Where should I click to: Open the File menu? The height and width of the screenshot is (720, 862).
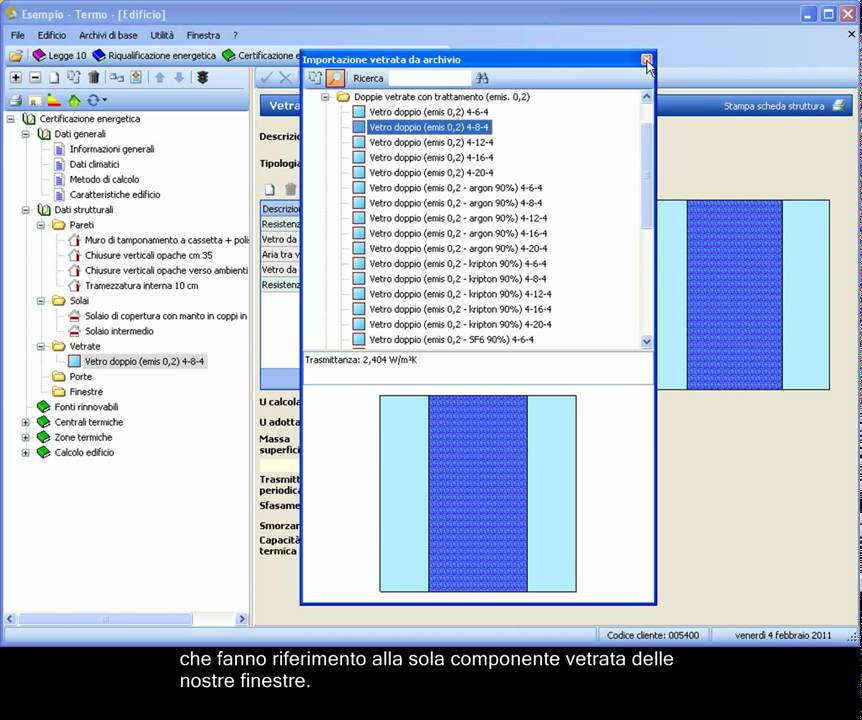(x=18, y=35)
